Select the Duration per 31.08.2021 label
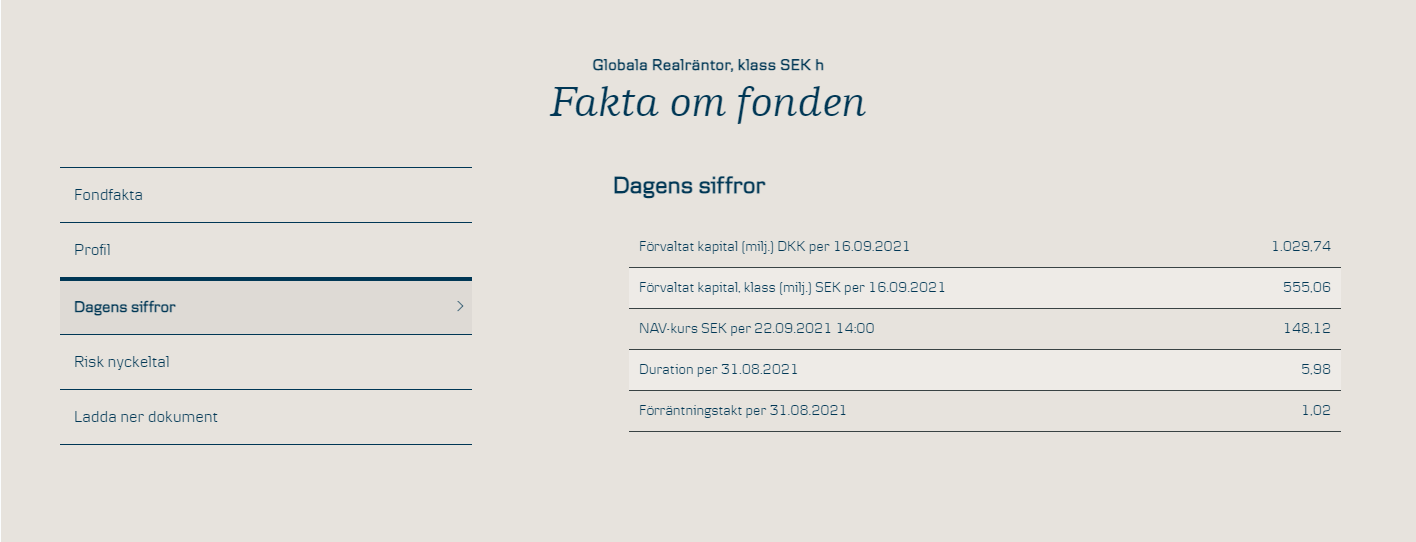 718,369
